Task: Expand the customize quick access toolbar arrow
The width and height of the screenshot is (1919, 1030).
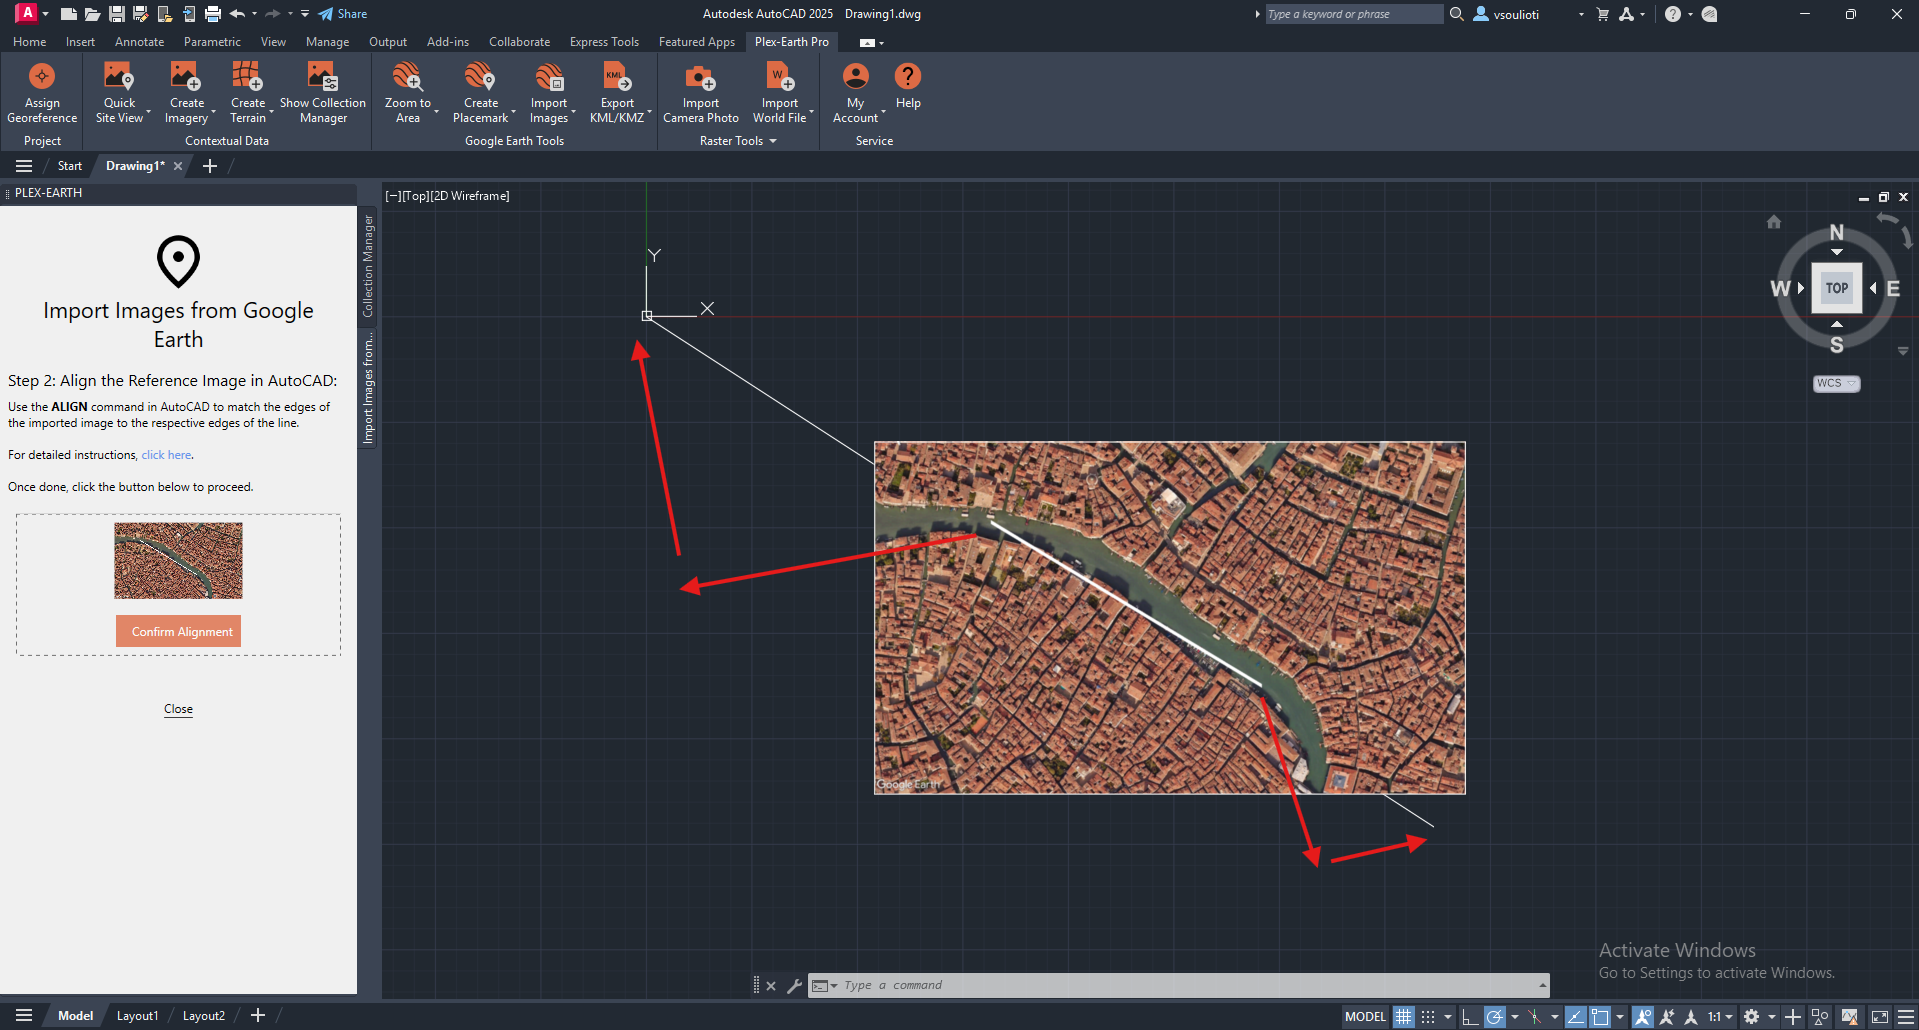Action: 305,14
